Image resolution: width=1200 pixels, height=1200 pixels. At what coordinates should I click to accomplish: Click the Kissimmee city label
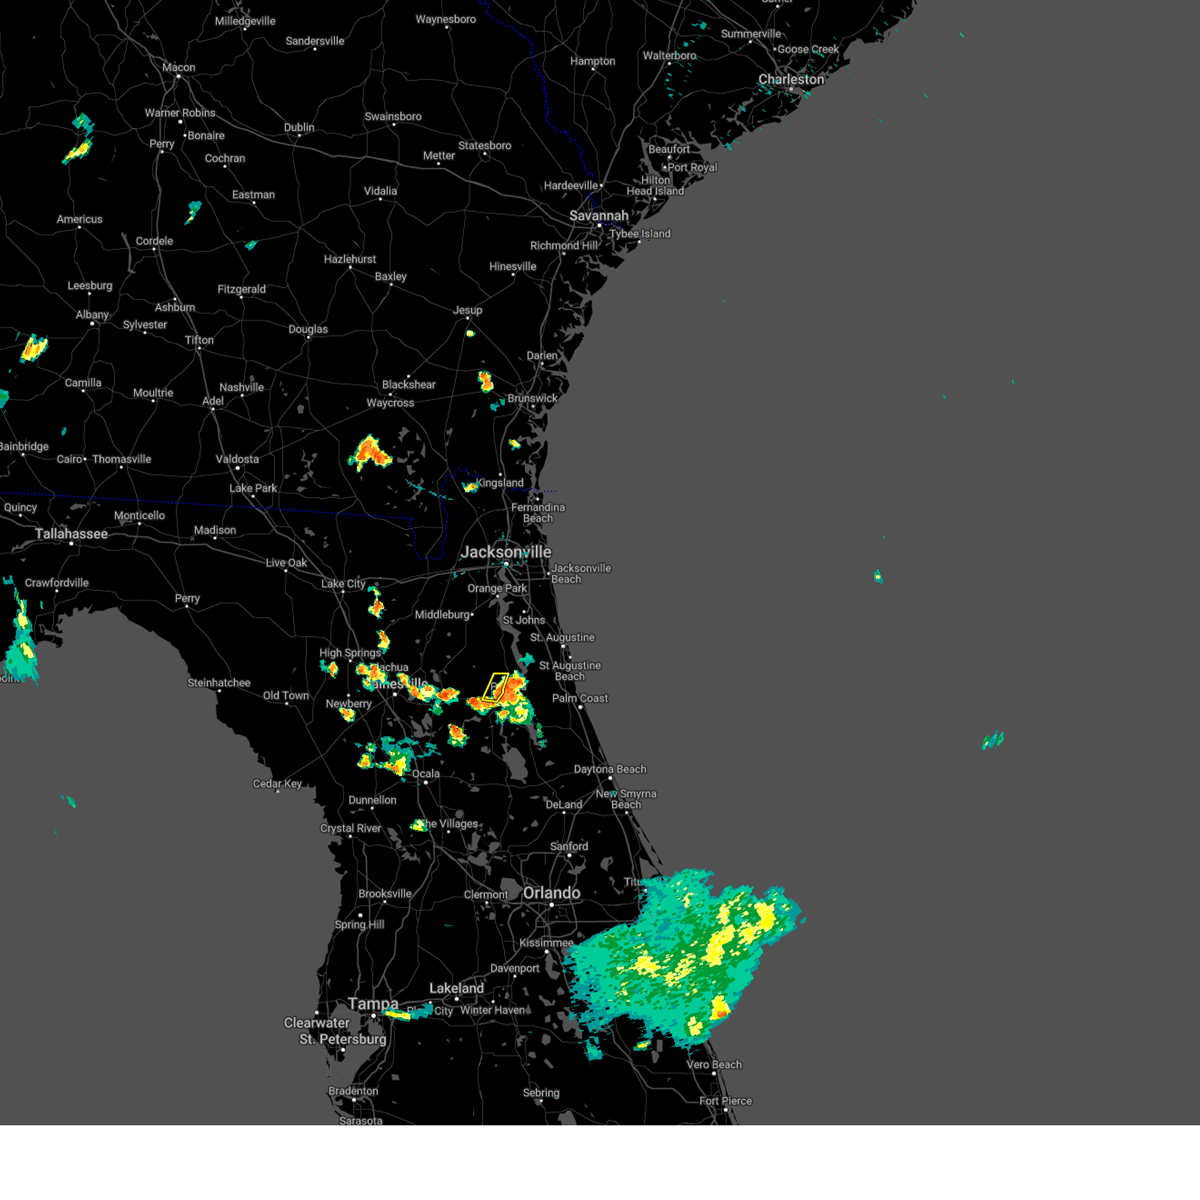click(x=547, y=943)
